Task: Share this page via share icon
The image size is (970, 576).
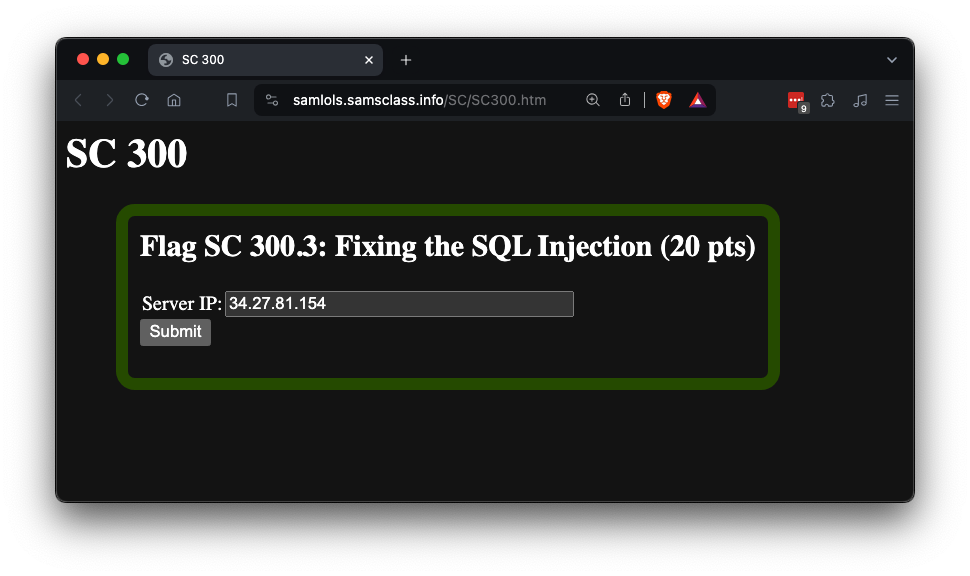Action: [x=625, y=100]
